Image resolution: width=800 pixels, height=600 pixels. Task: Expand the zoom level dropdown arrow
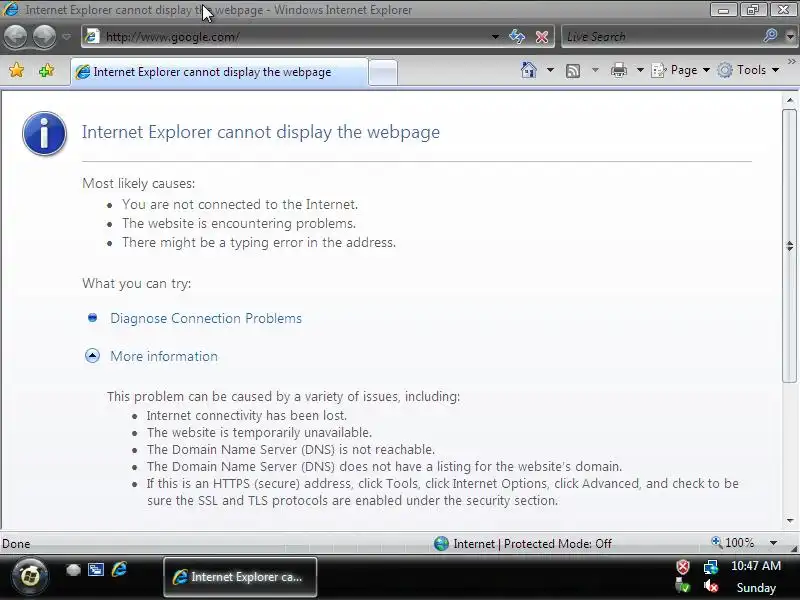(773, 543)
